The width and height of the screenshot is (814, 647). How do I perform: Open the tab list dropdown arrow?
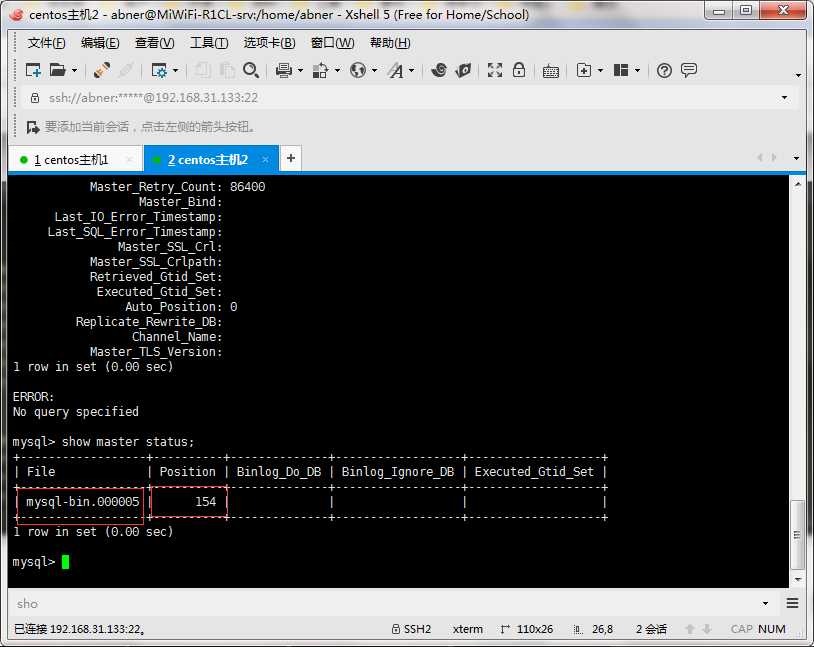796,158
